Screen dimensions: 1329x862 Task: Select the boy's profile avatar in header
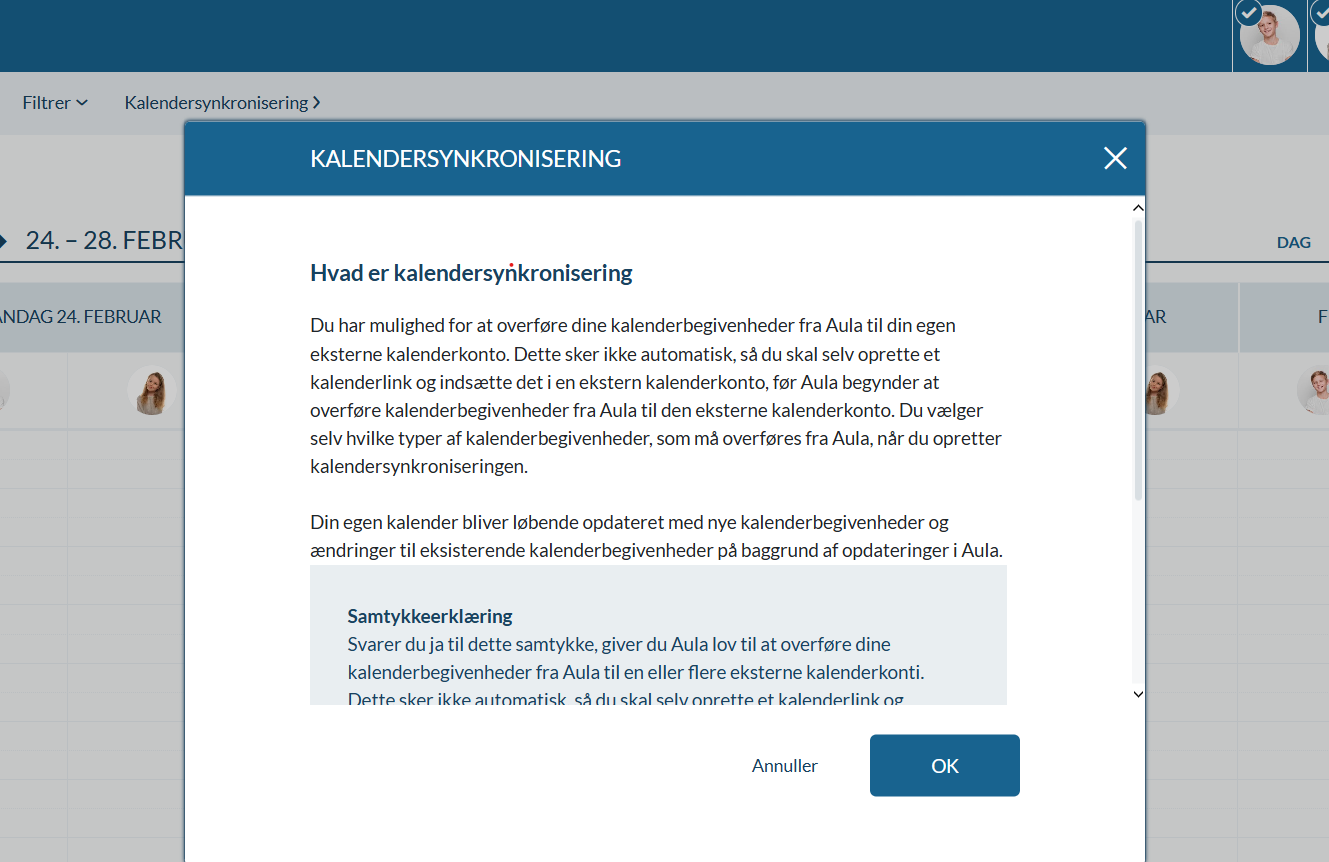point(1270,37)
